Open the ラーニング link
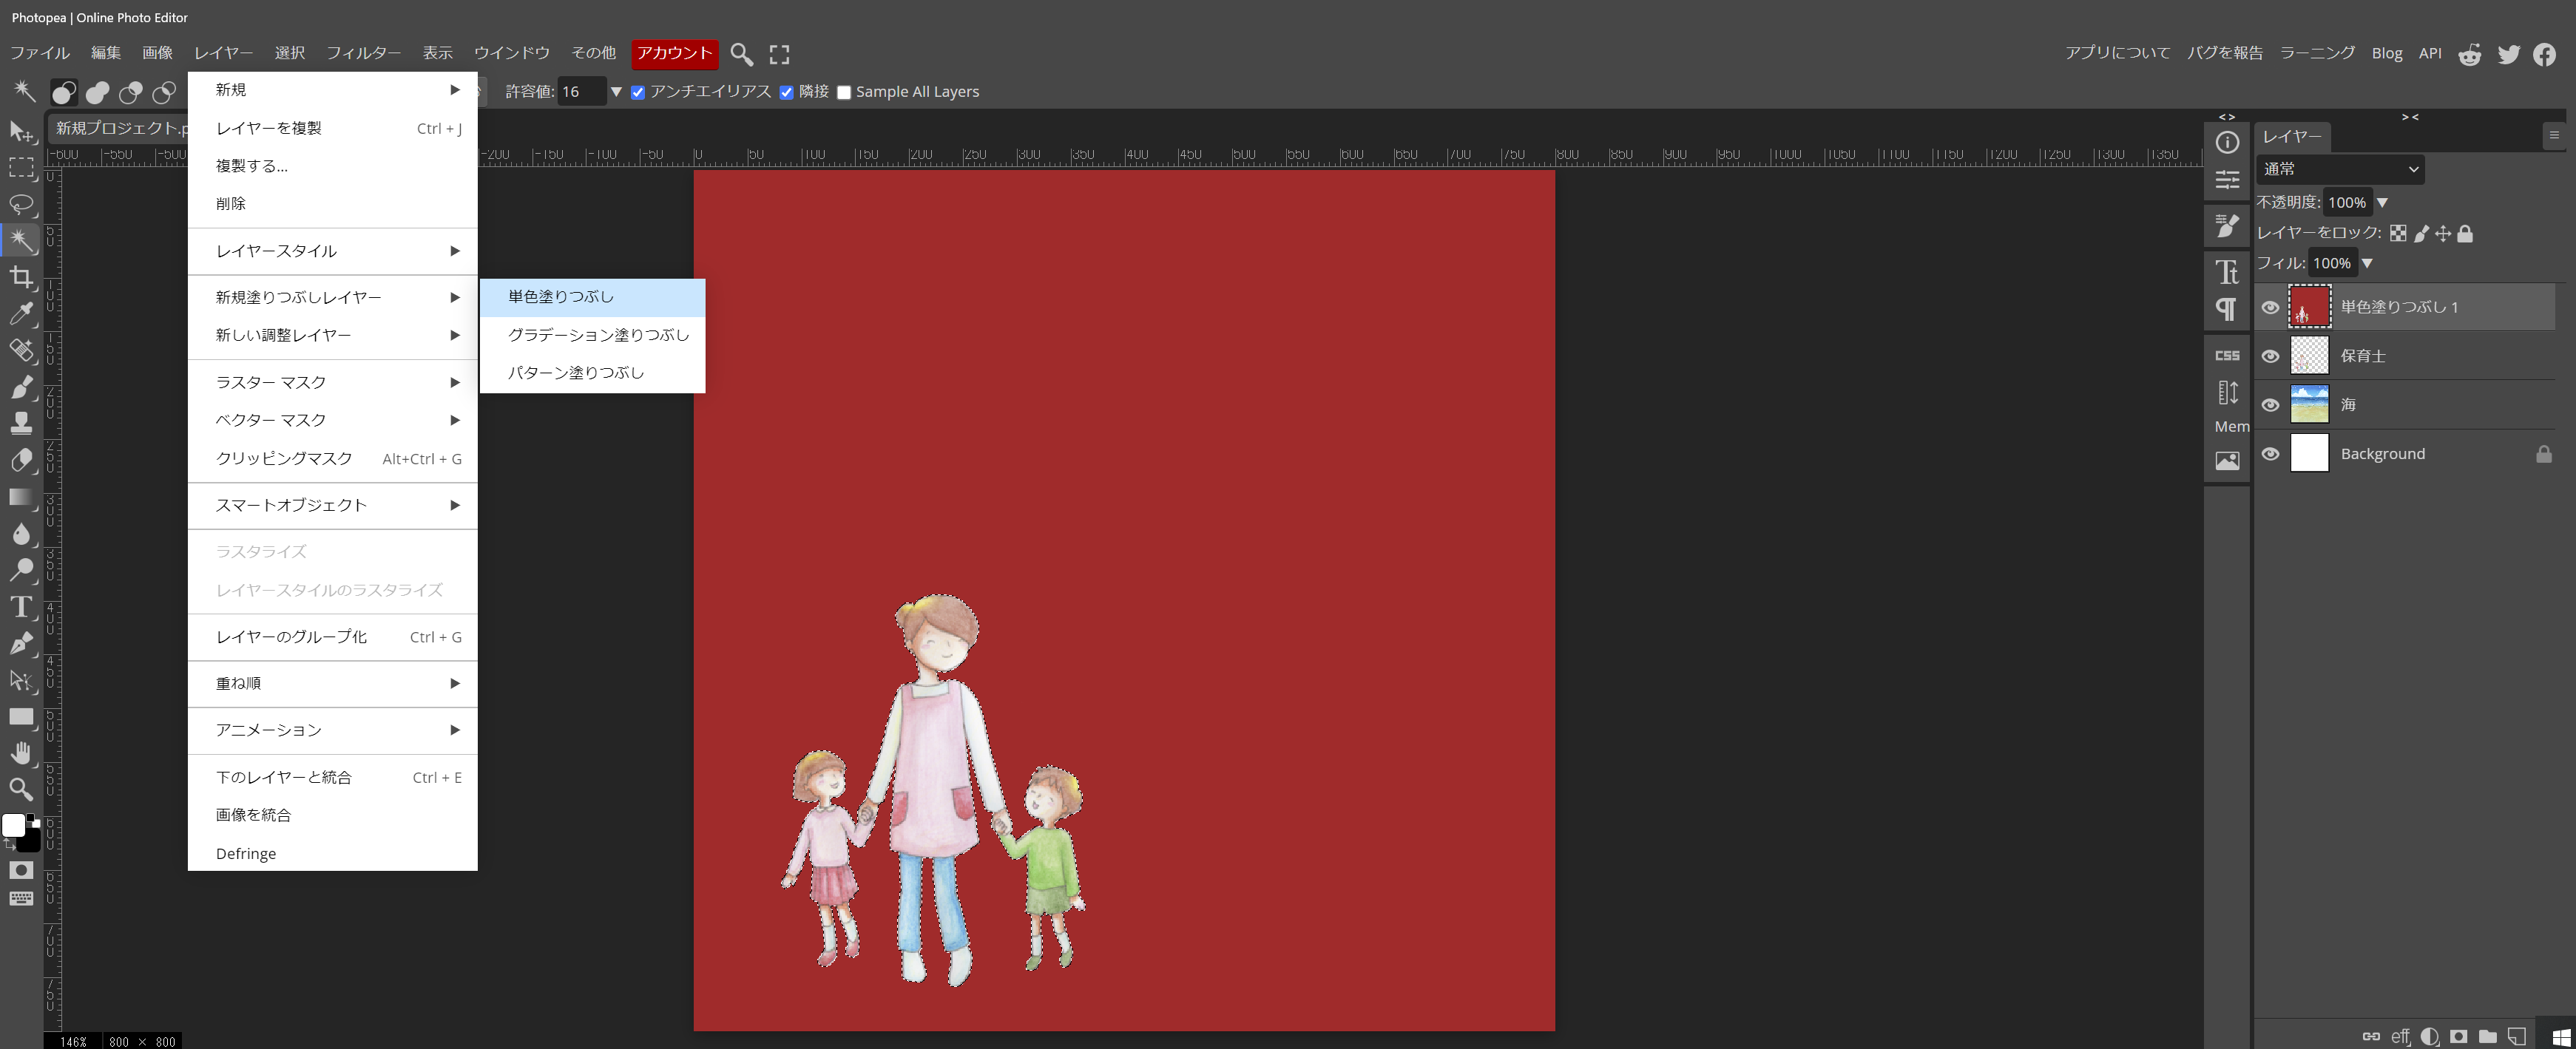Screen dimensions: 2576x1049 tap(2316, 53)
